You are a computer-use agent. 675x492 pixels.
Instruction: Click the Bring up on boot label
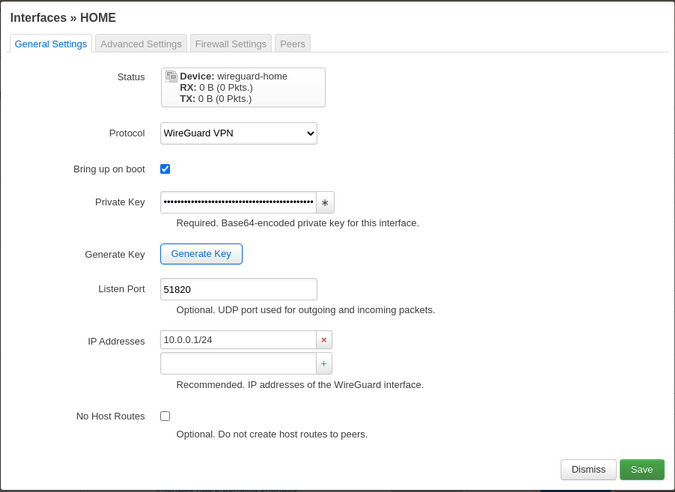point(109,169)
